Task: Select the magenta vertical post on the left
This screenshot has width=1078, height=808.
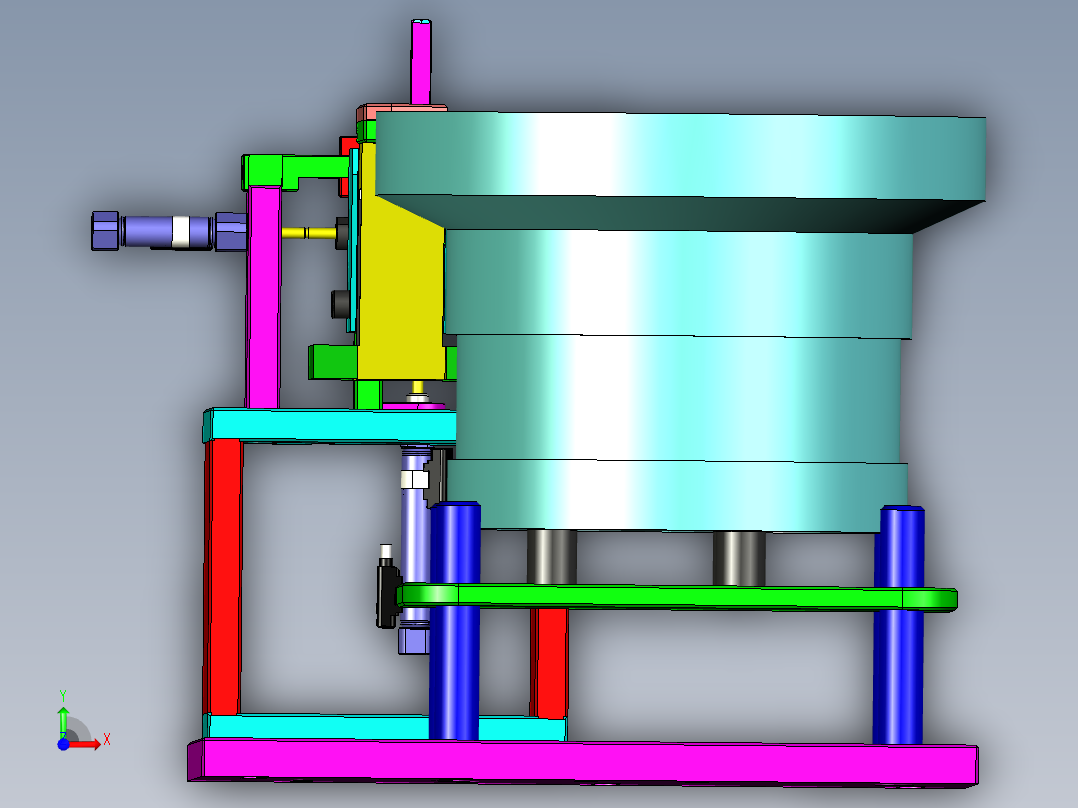Action: pyautogui.click(x=263, y=296)
